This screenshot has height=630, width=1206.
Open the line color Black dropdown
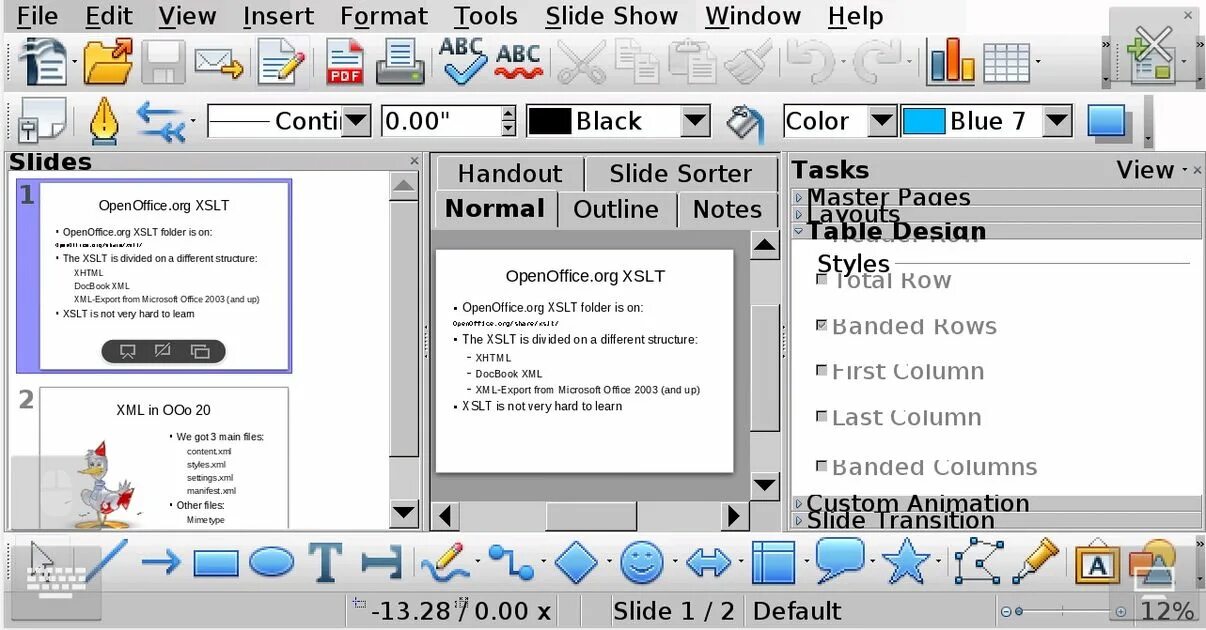(695, 122)
